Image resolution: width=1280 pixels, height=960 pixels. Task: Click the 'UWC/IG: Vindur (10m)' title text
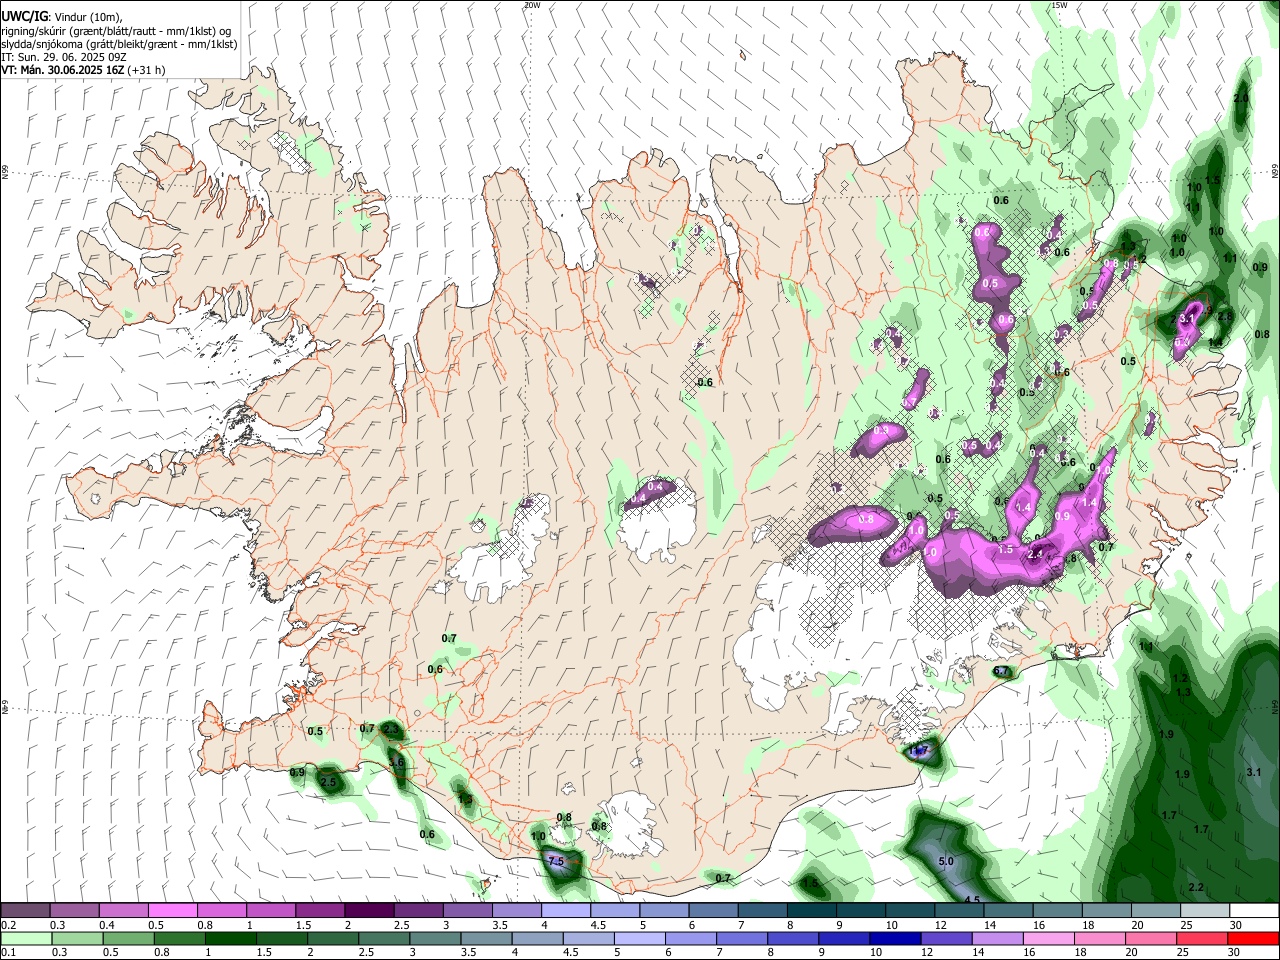pos(62,16)
